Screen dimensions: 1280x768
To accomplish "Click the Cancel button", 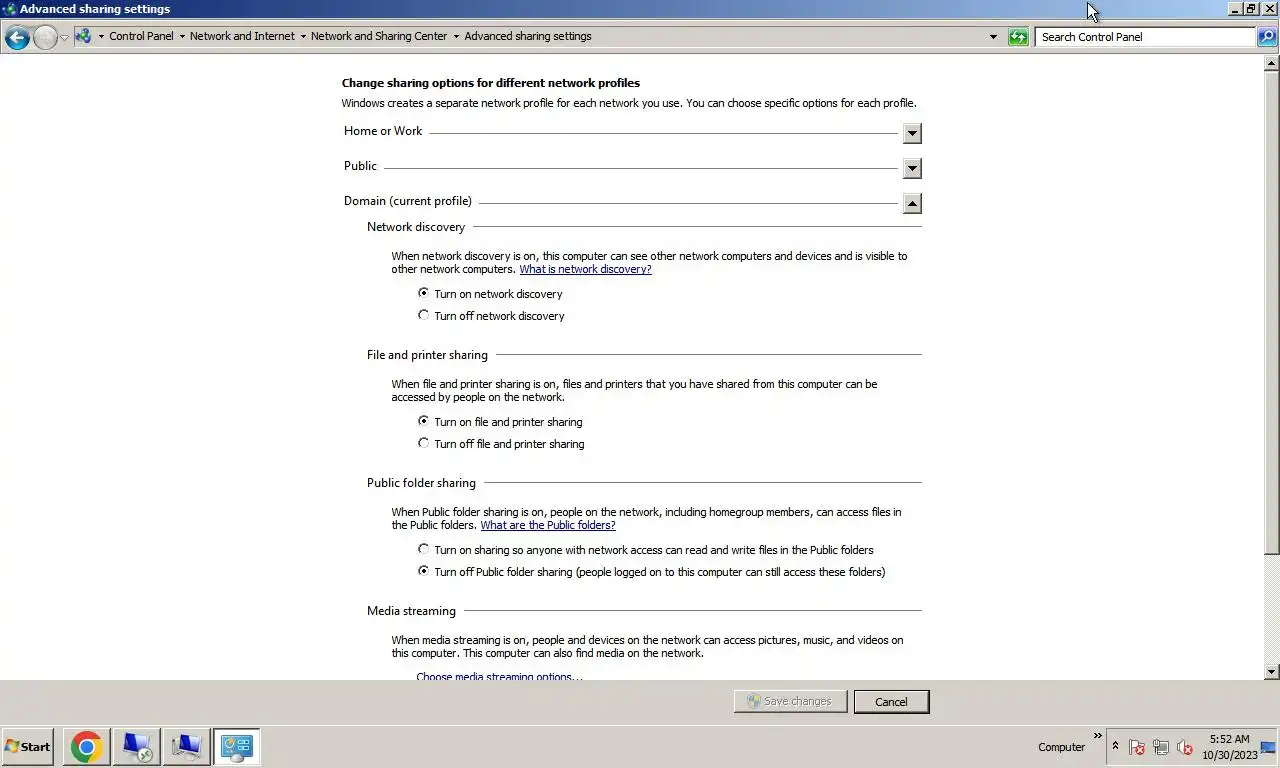I will (x=891, y=701).
